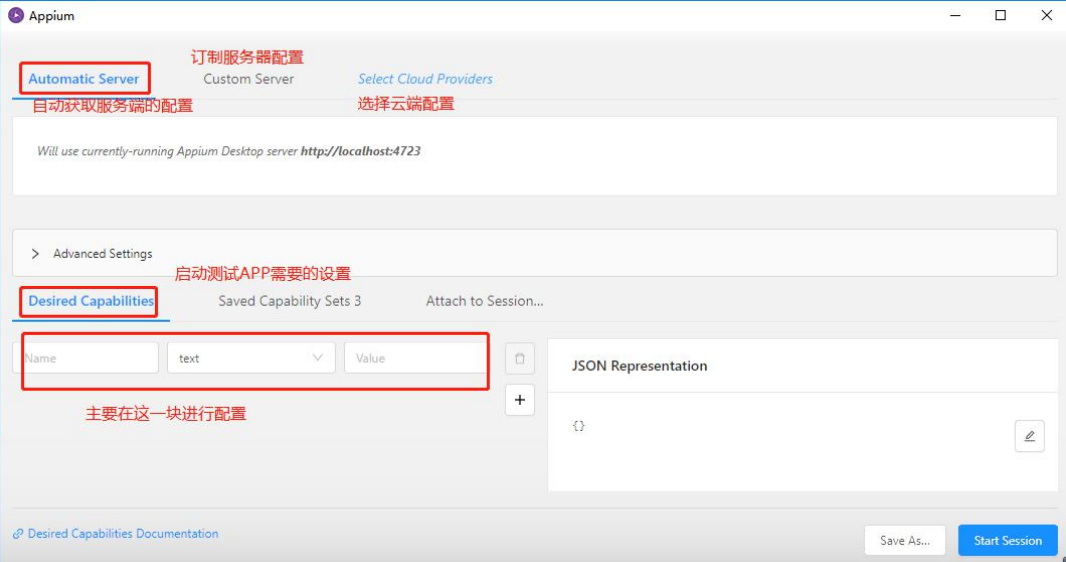Minimize the Appium window
This screenshot has height=562, width=1066.
[955, 16]
